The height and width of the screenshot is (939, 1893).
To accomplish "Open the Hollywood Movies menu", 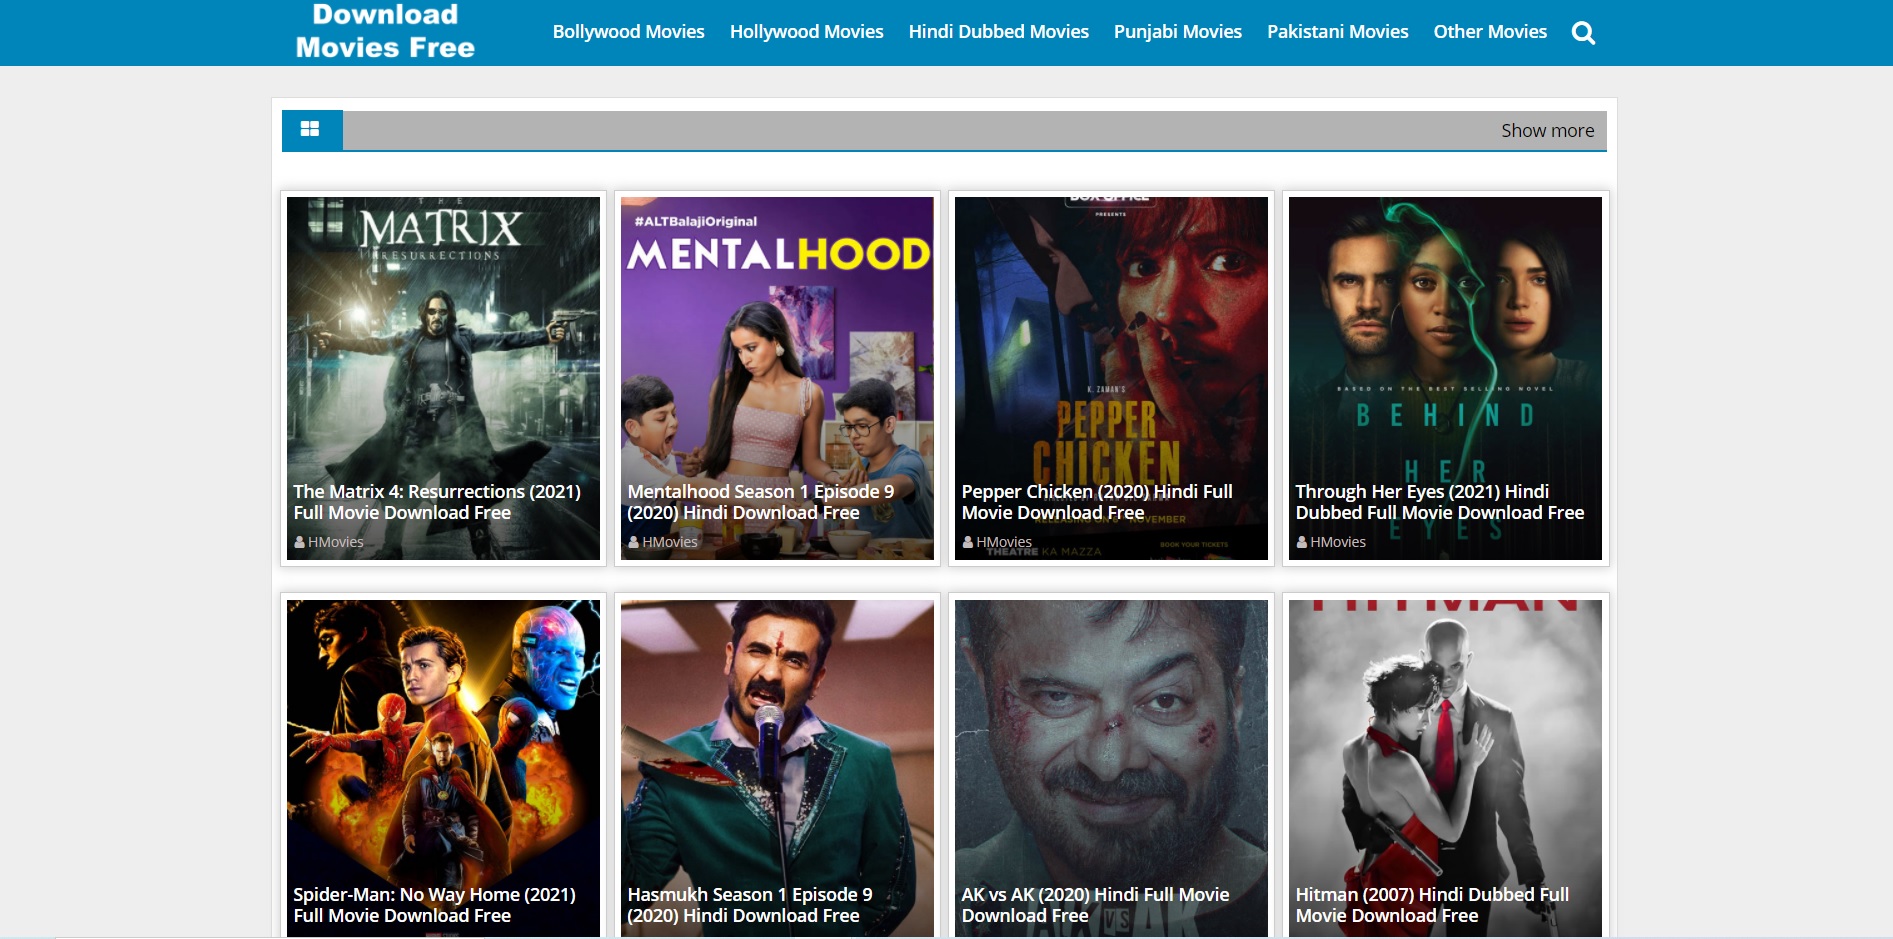I will coord(806,32).
